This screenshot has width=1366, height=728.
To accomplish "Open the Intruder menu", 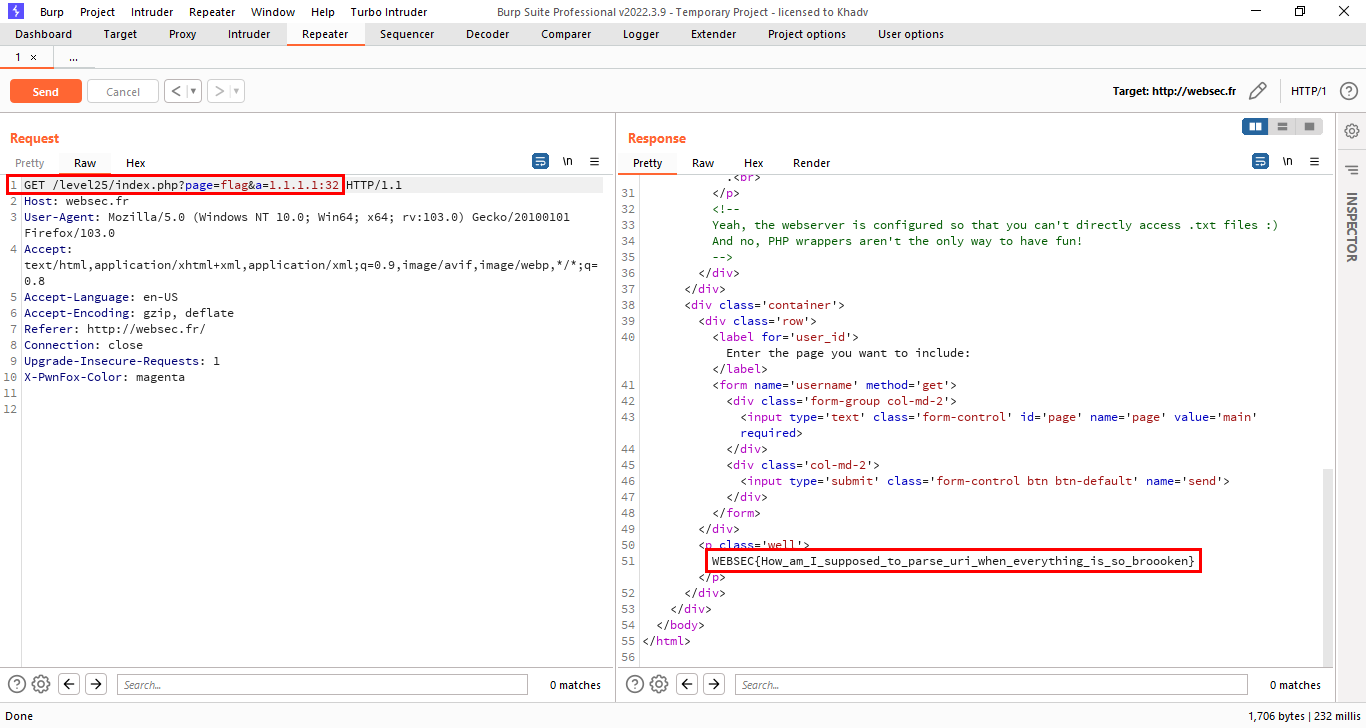I will (152, 12).
